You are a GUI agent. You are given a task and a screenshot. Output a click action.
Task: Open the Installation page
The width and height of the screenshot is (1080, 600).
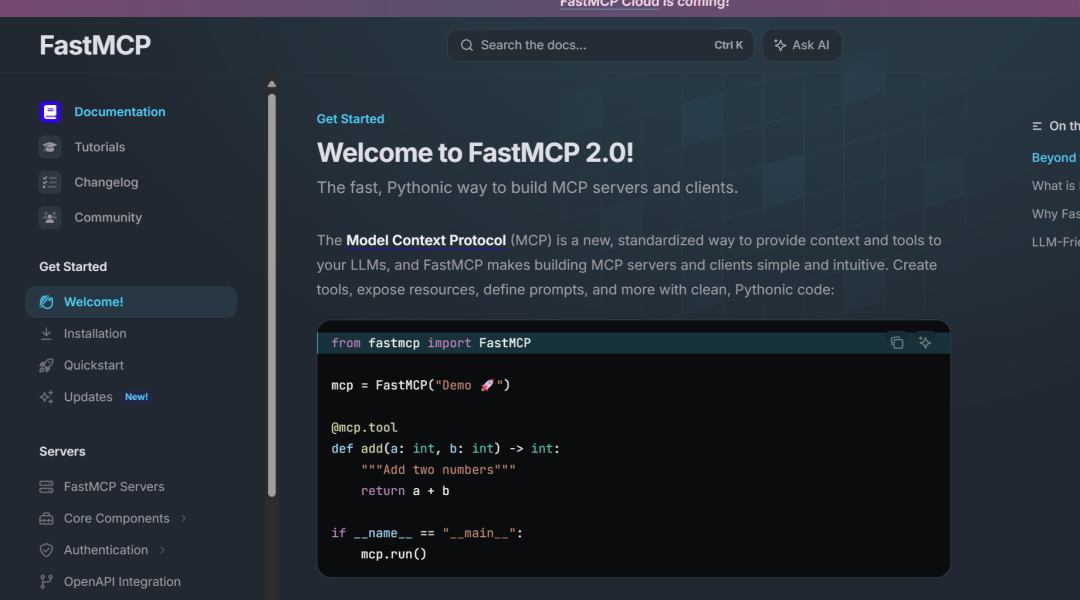pos(95,333)
